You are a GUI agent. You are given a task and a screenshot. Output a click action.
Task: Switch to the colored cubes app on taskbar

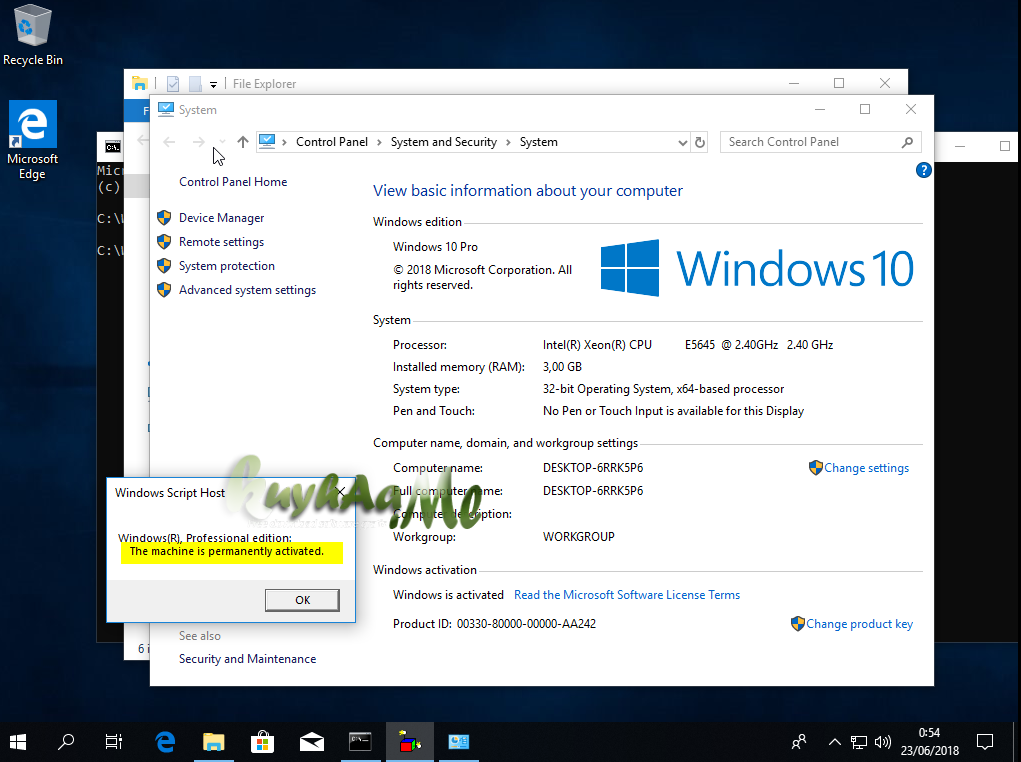410,742
